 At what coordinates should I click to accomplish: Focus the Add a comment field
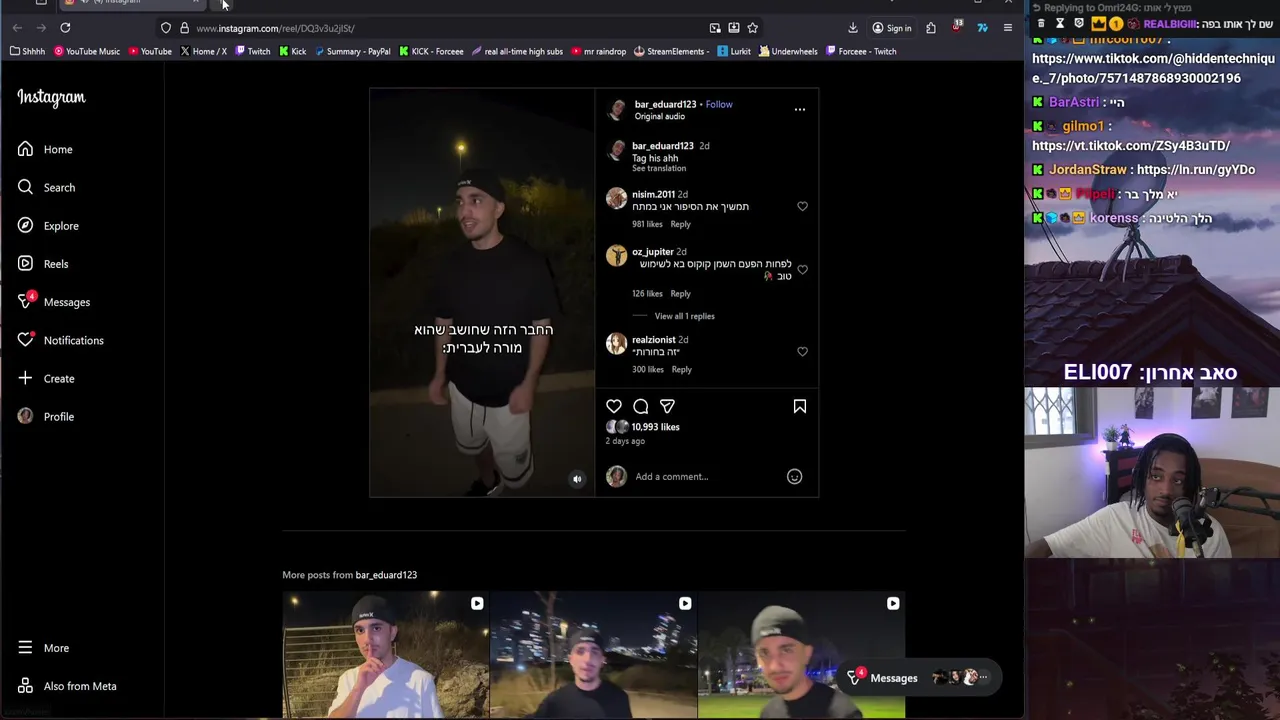pyautogui.click(x=708, y=476)
